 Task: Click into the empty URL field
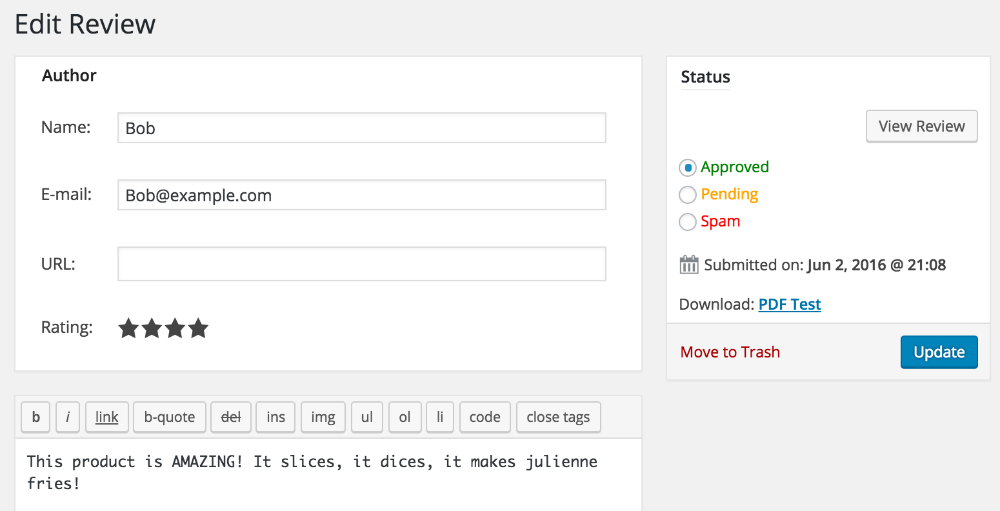(361, 264)
